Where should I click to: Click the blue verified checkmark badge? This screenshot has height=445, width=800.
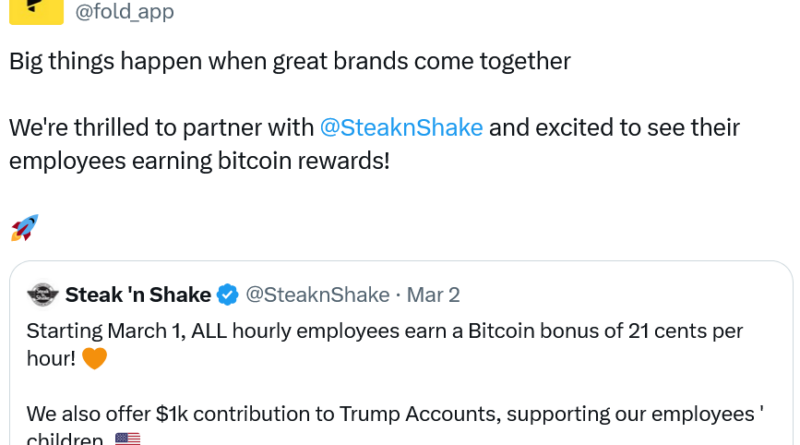pos(228,295)
